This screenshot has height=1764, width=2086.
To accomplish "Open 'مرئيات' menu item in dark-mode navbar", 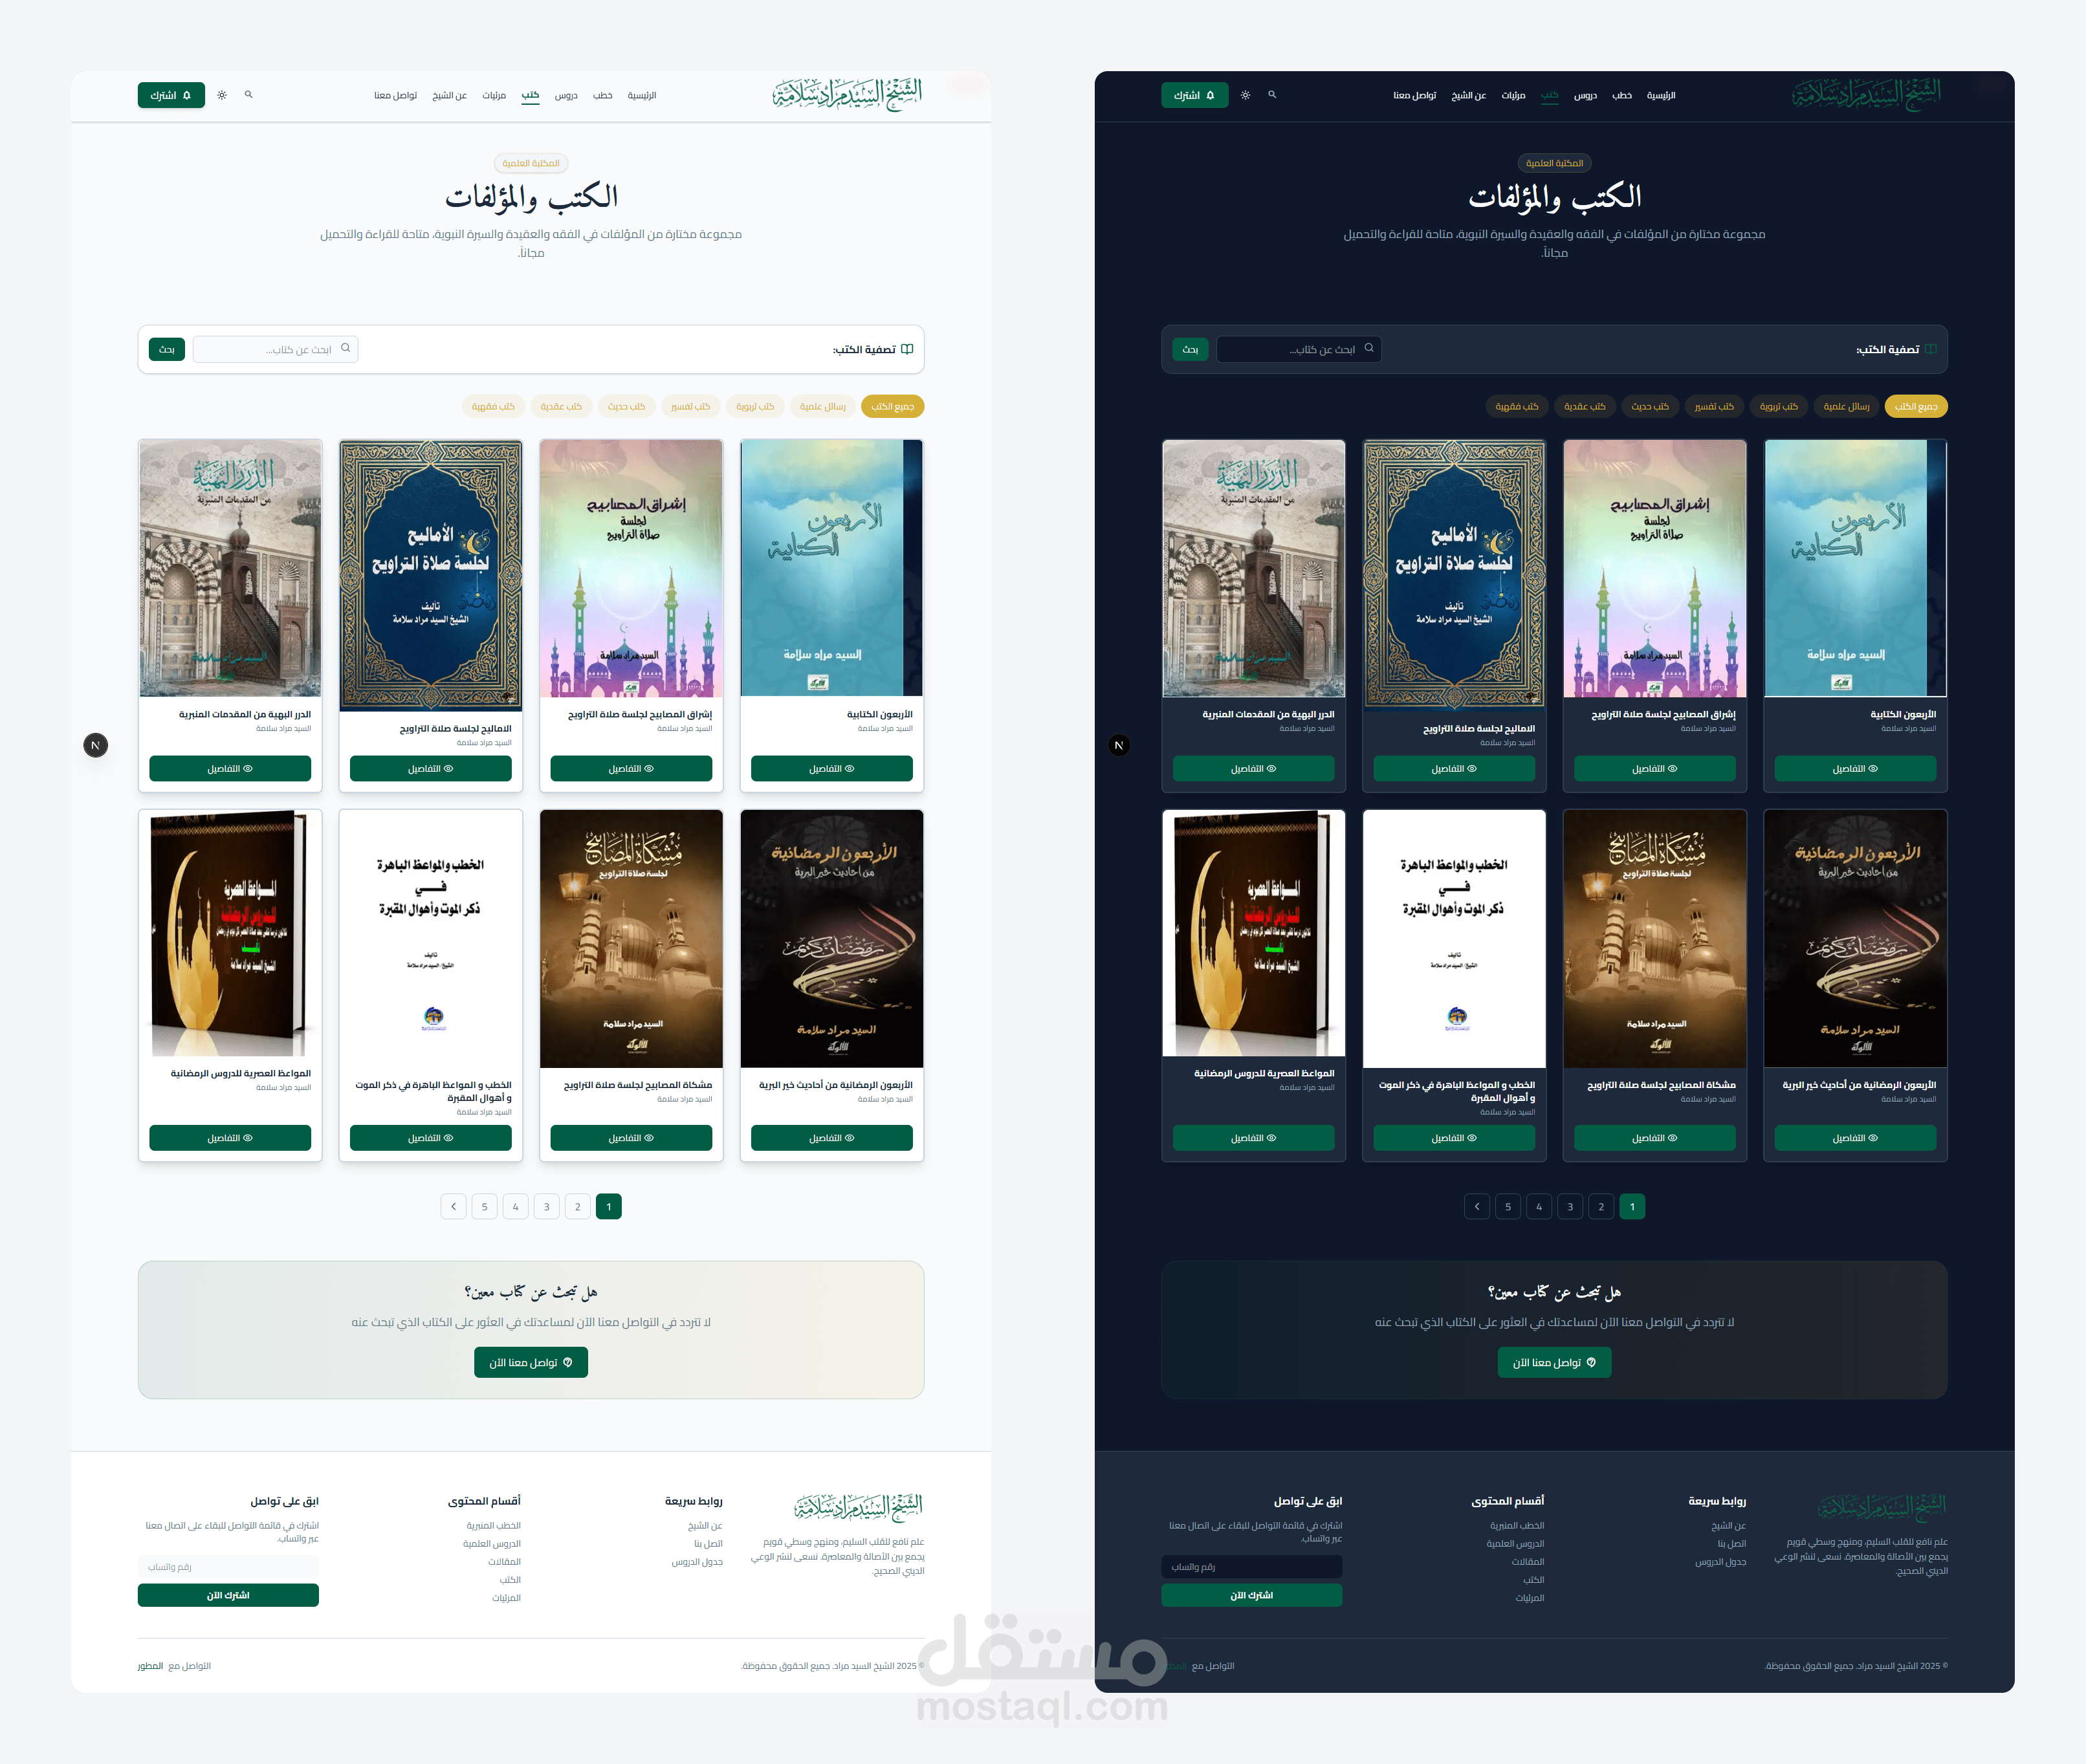I will pyautogui.click(x=1513, y=95).
